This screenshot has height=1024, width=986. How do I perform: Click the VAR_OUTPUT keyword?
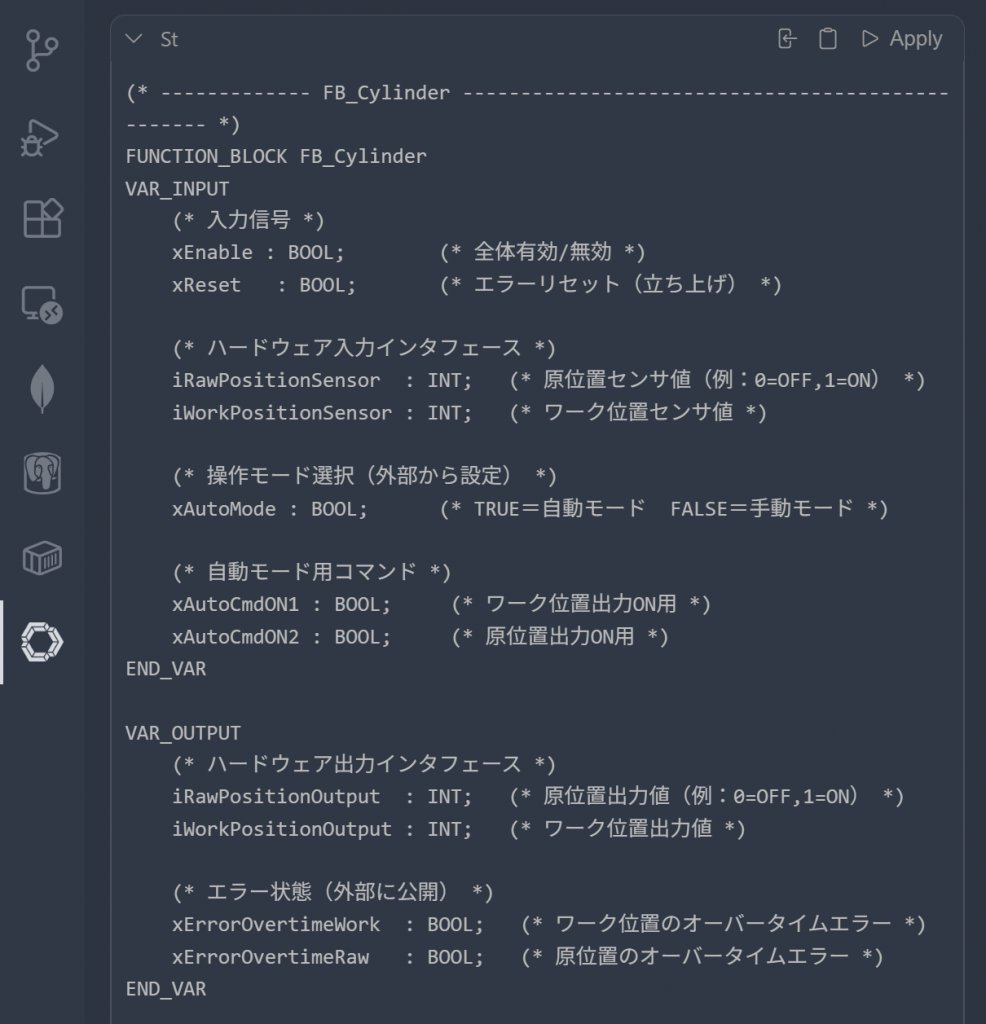coord(183,732)
